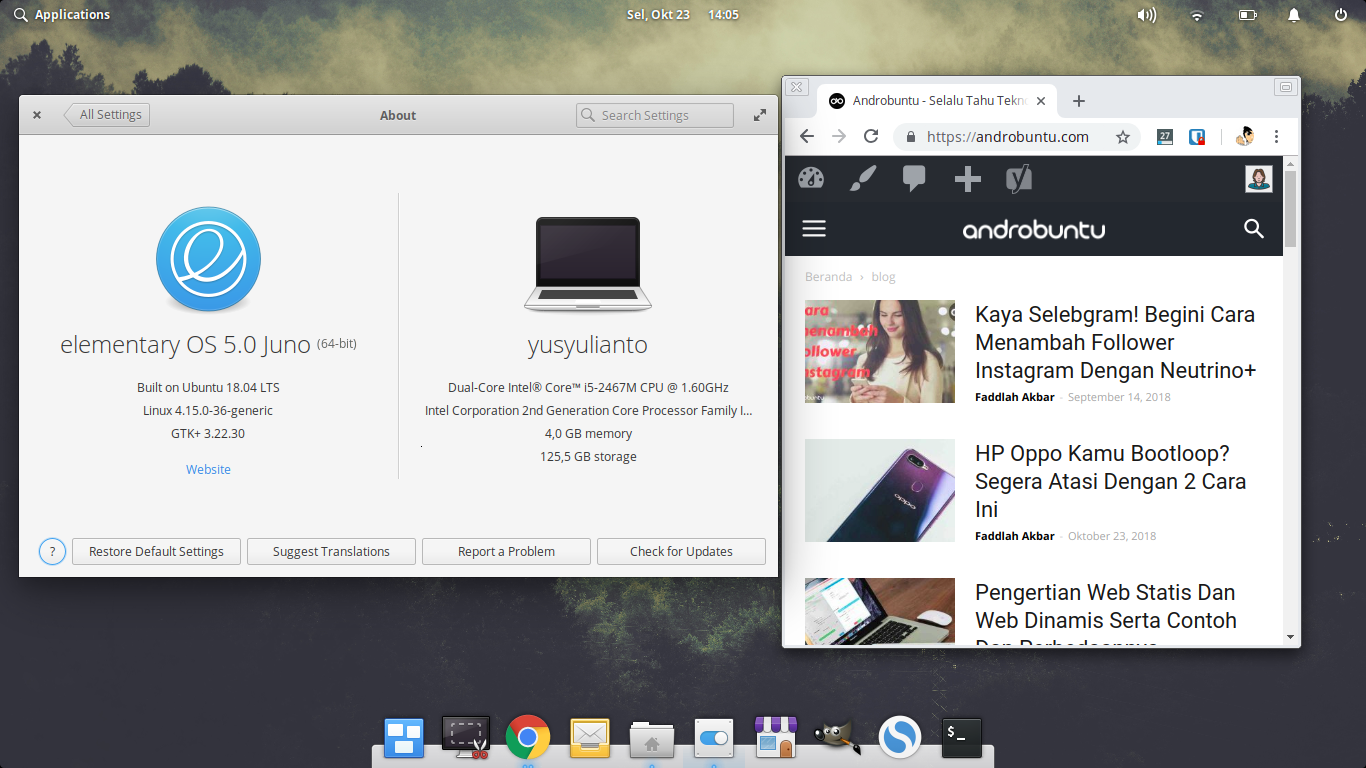Toggle mute with the volume indicator
Screen dimensions: 1366x768
coord(1146,14)
